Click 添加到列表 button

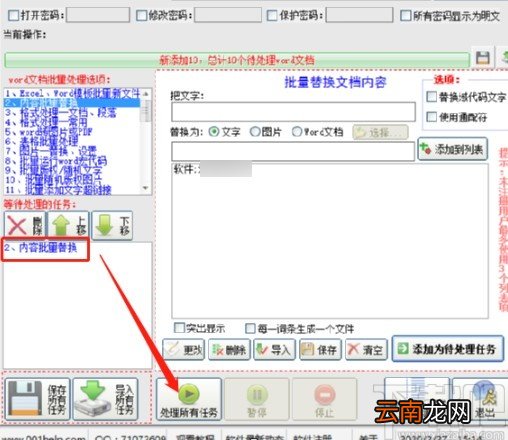tap(453, 149)
